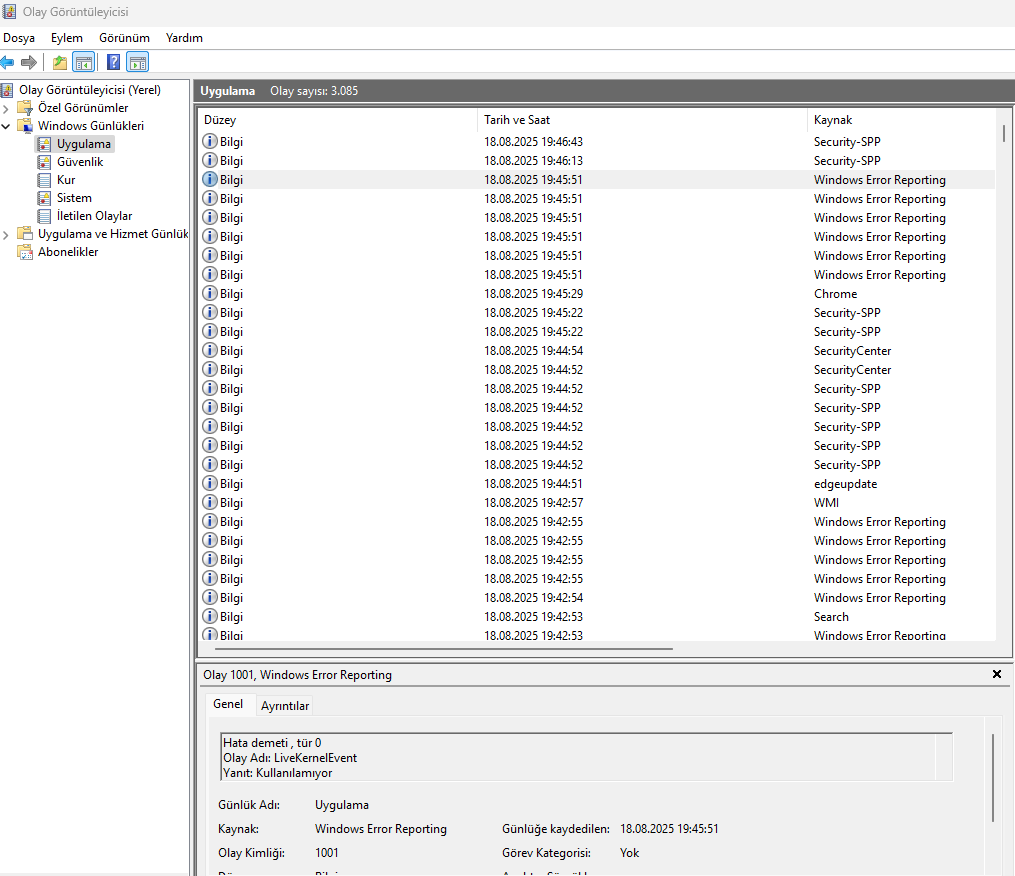Close the event details preview pane
The height and width of the screenshot is (876, 1015).
(x=997, y=674)
